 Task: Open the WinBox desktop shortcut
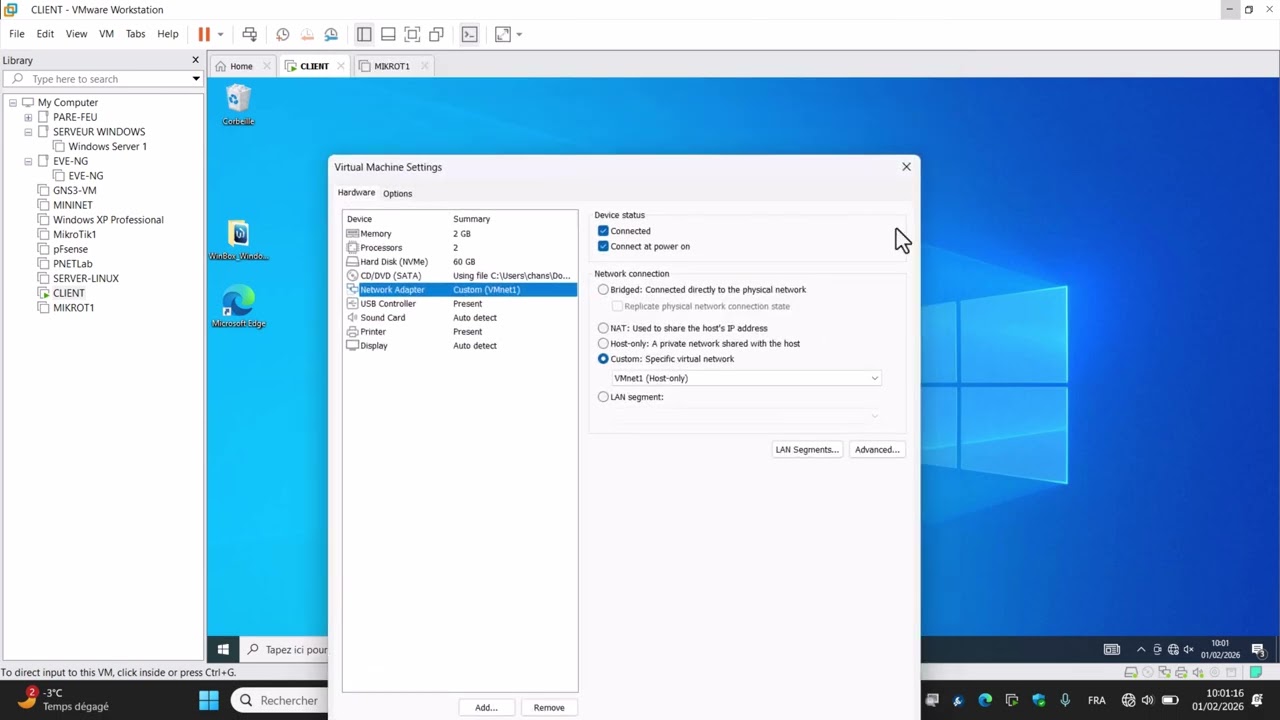[x=238, y=241]
